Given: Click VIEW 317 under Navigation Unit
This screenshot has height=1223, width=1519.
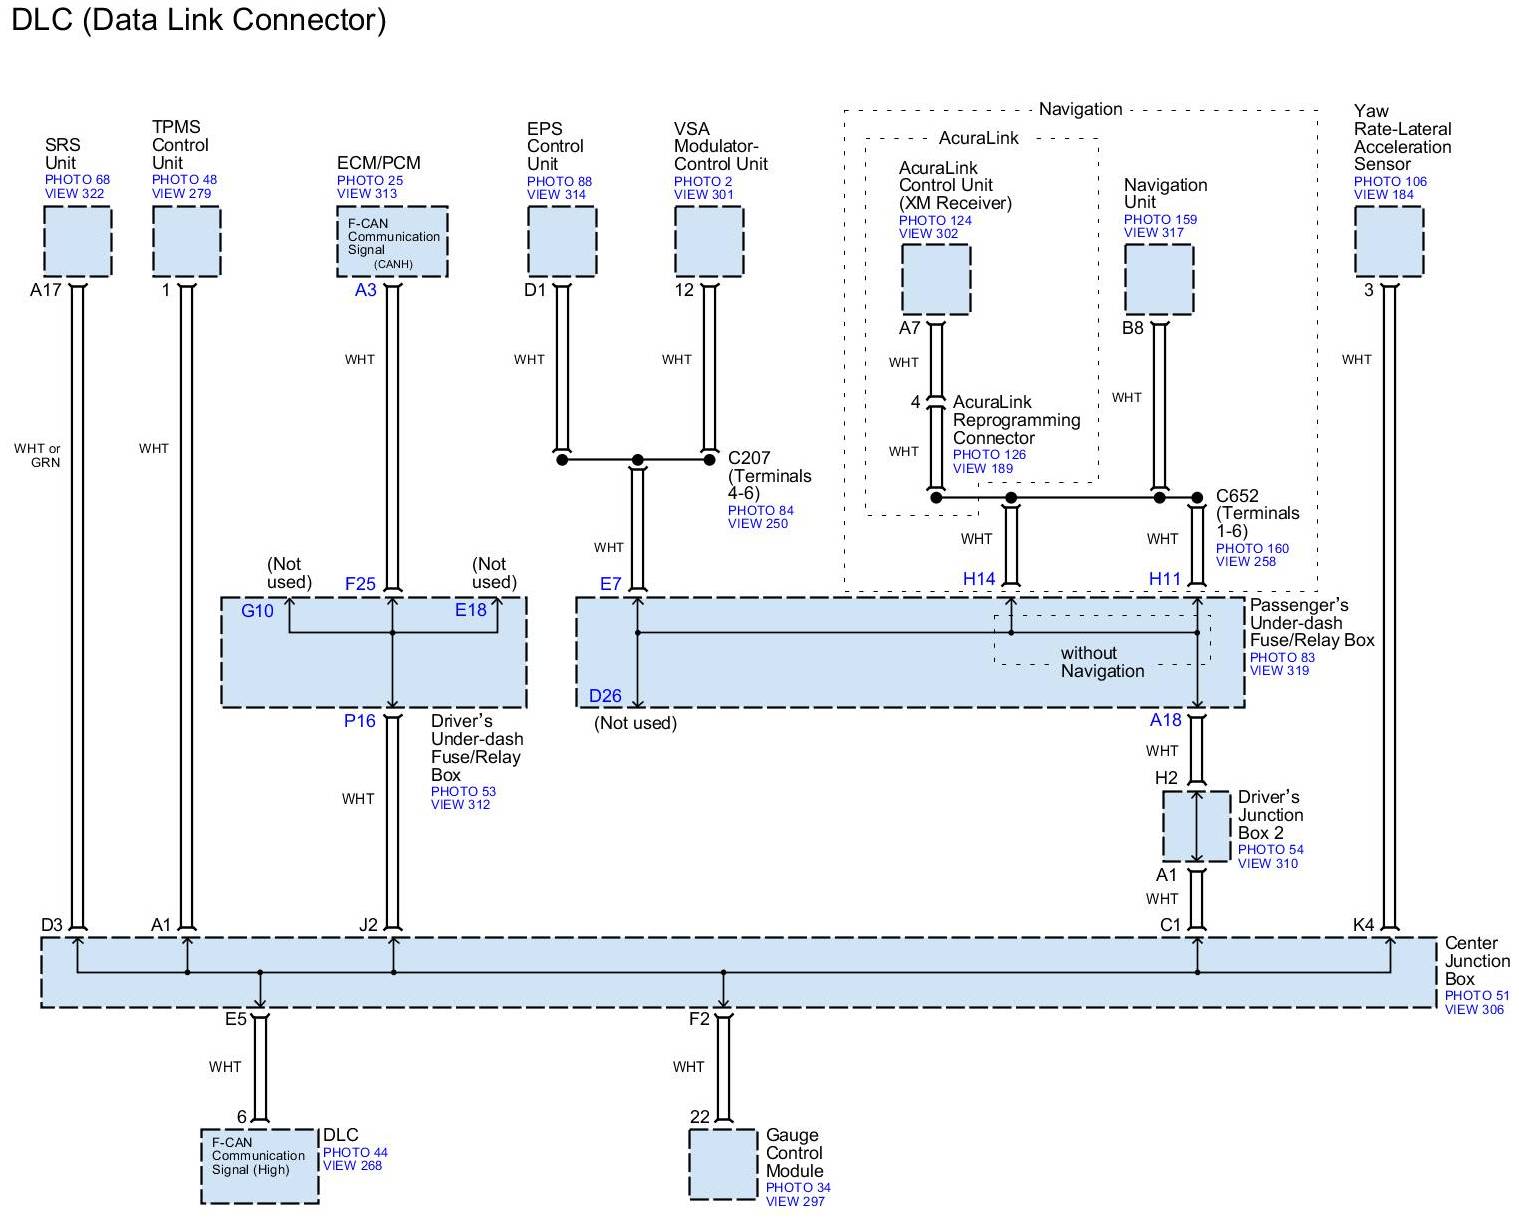Looking at the screenshot, I should 1153,233.
